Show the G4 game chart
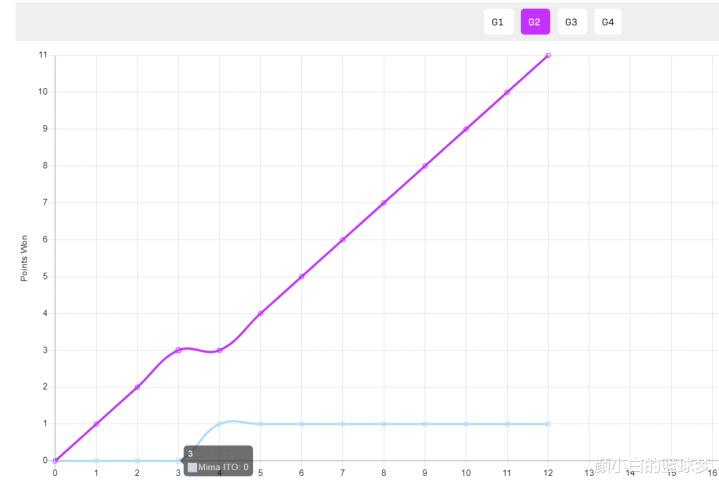This screenshot has width=719, height=484. tap(608, 22)
